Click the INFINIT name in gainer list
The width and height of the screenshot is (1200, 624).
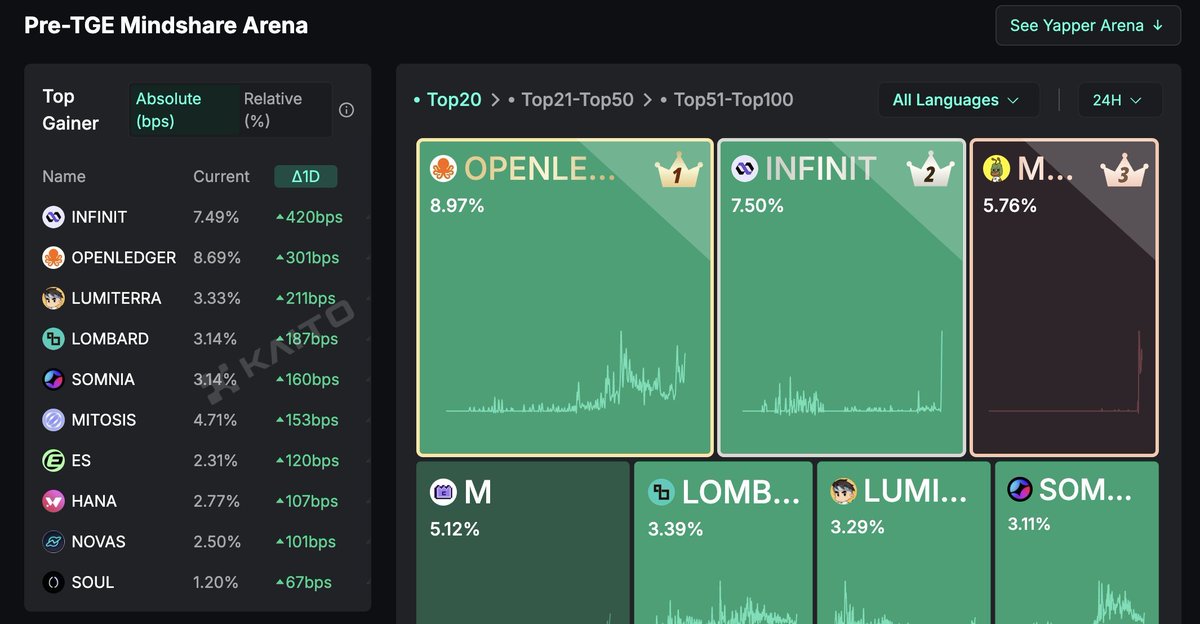[x=99, y=217]
